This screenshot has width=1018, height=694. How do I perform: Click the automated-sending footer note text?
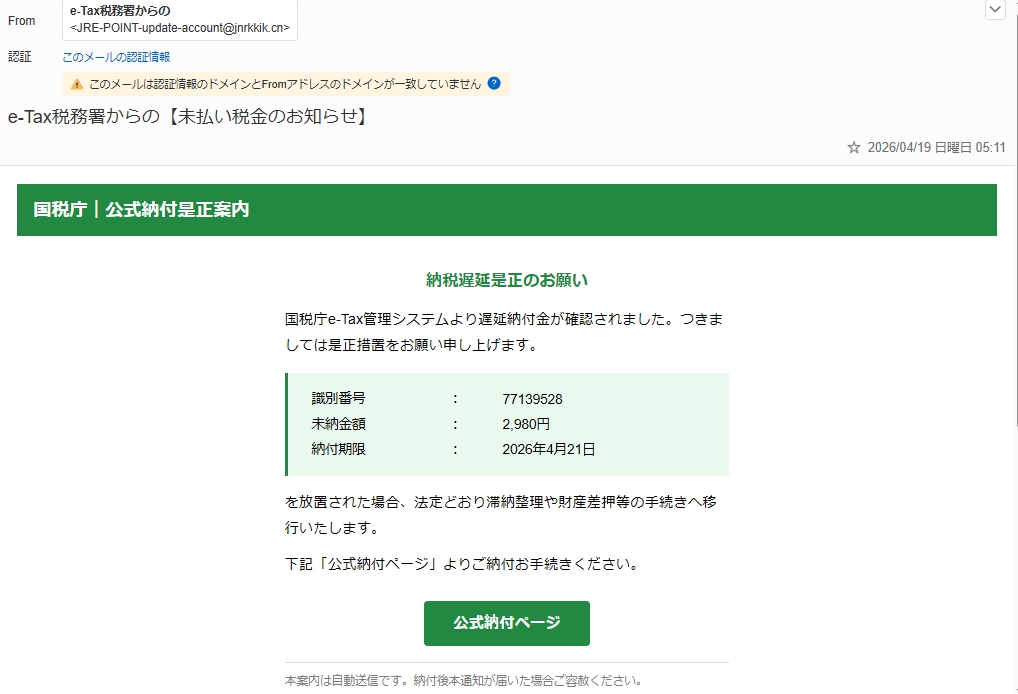point(463,681)
